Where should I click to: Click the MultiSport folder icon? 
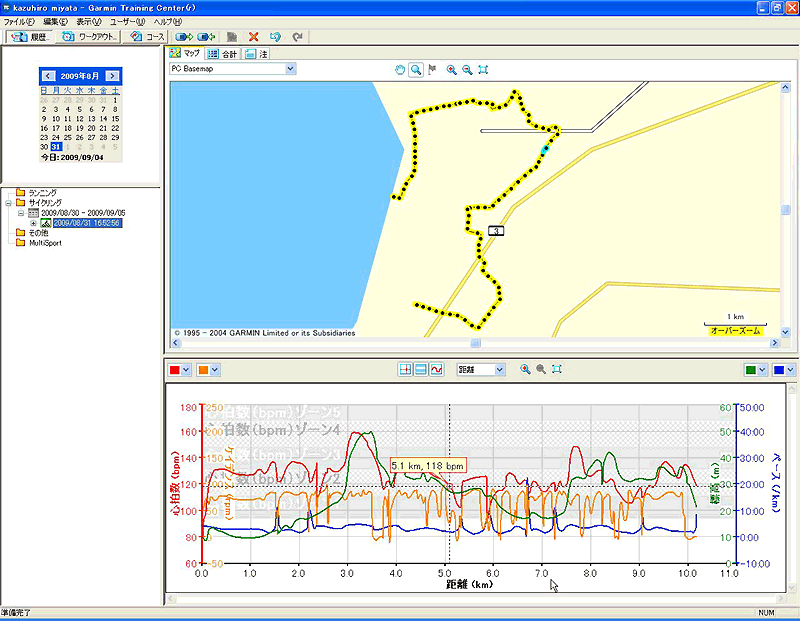(20, 243)
